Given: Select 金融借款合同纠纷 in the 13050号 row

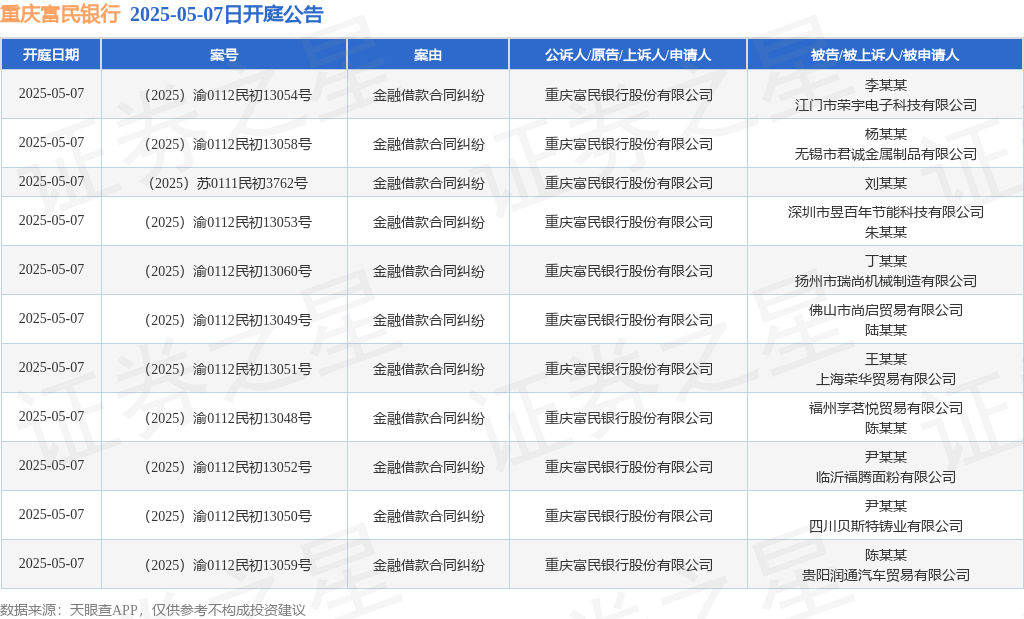Looking at the screenshot, I should (428, 516).
